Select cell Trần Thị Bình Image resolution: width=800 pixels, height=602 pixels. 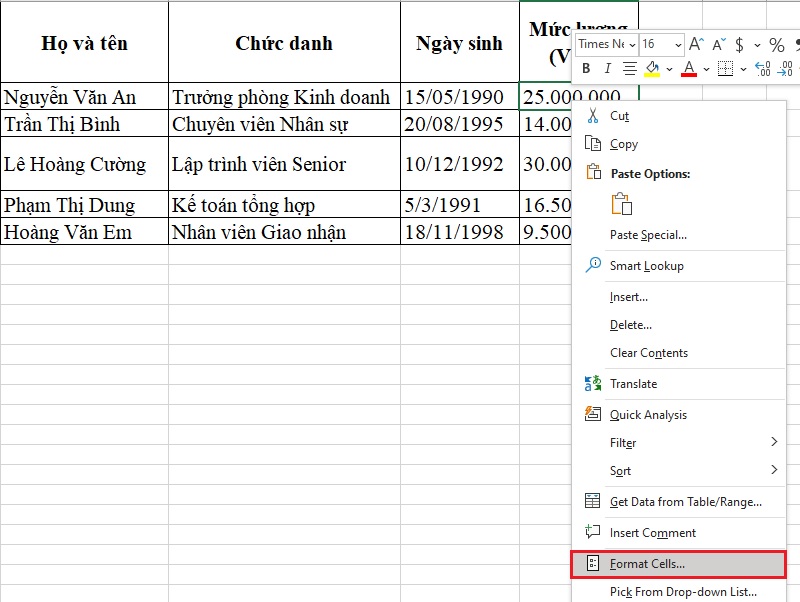[x=84, y=123]
